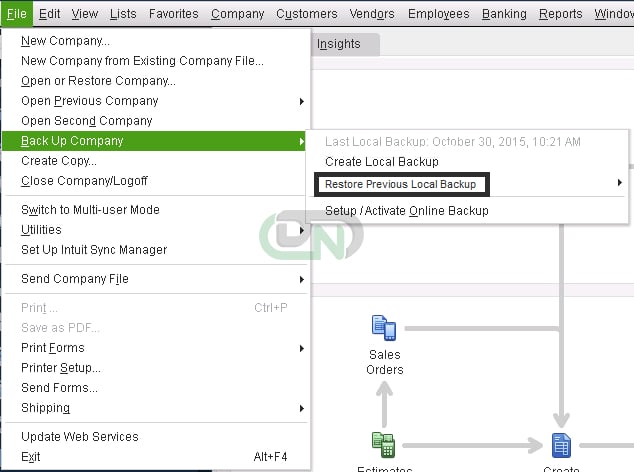The width and height of the screenshot is (634, 472).
Task: Select Send Company File entry
Action: click(x=156, y=279)
